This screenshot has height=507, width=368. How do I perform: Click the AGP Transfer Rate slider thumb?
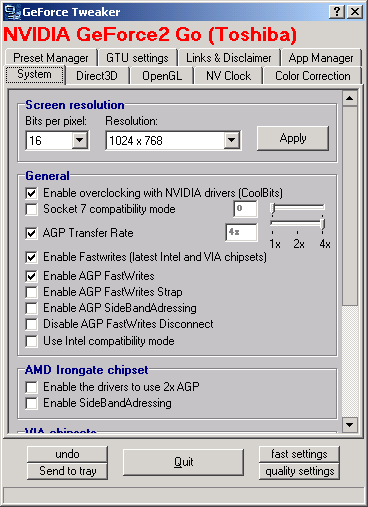point(322,224)
